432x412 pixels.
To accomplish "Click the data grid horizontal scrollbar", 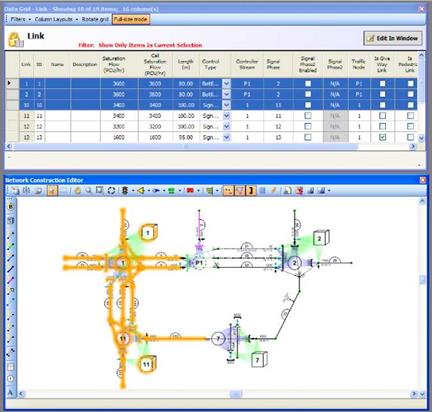I will coord(185,146).
